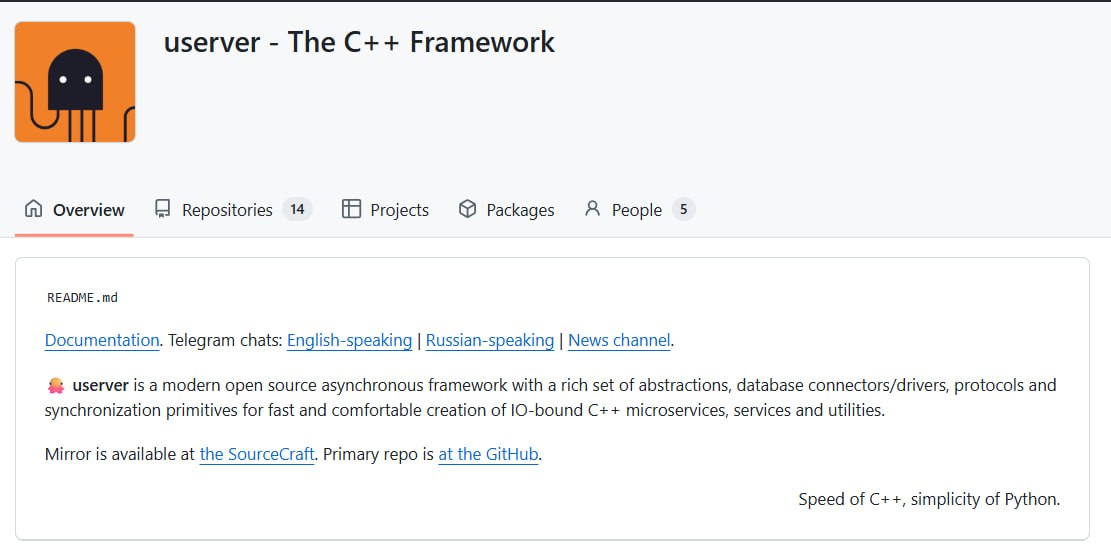Click the Projects table icon
The image size is (1111, 560).
pos(351,209)
